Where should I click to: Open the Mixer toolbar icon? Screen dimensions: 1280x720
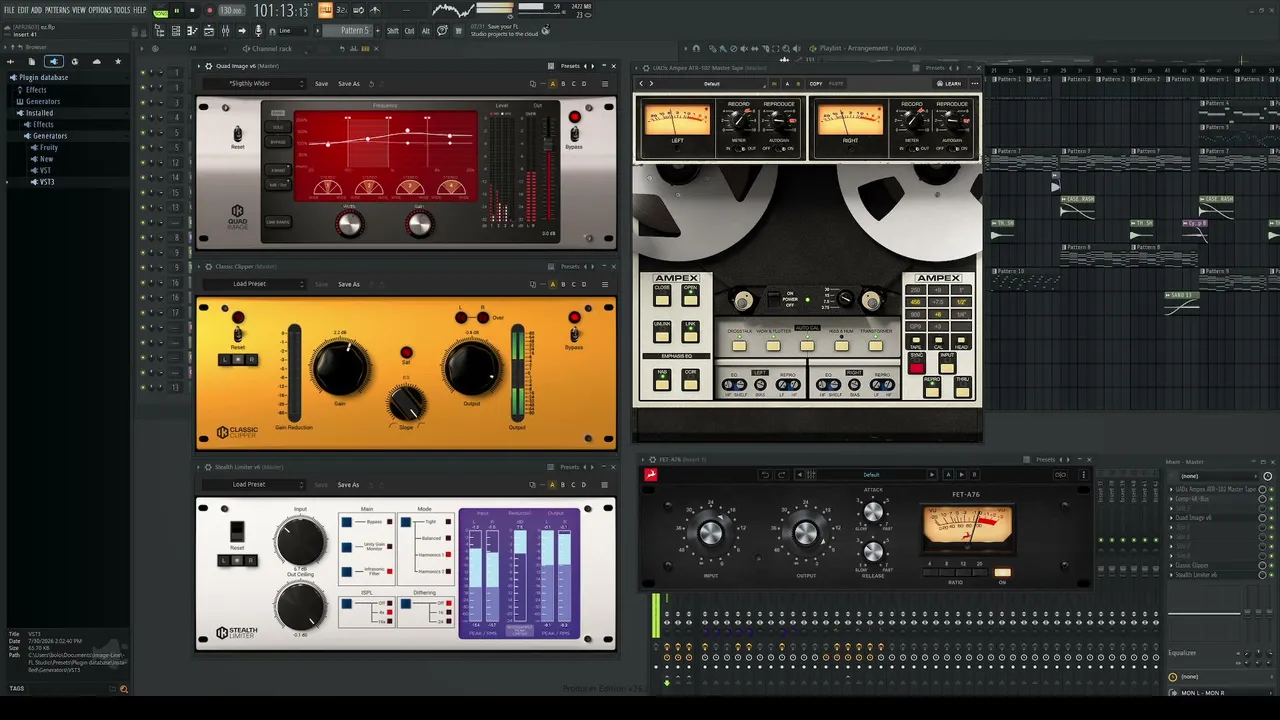tap(225, 31)
